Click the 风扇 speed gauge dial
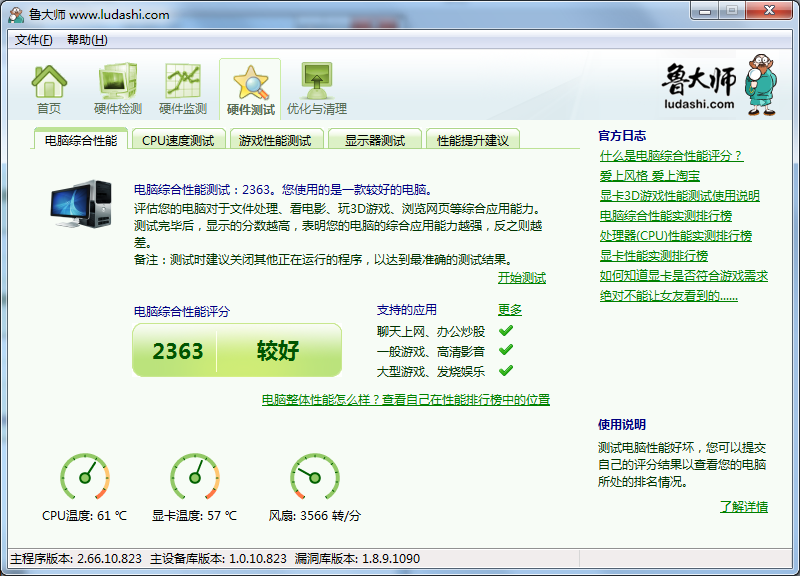 315,478
